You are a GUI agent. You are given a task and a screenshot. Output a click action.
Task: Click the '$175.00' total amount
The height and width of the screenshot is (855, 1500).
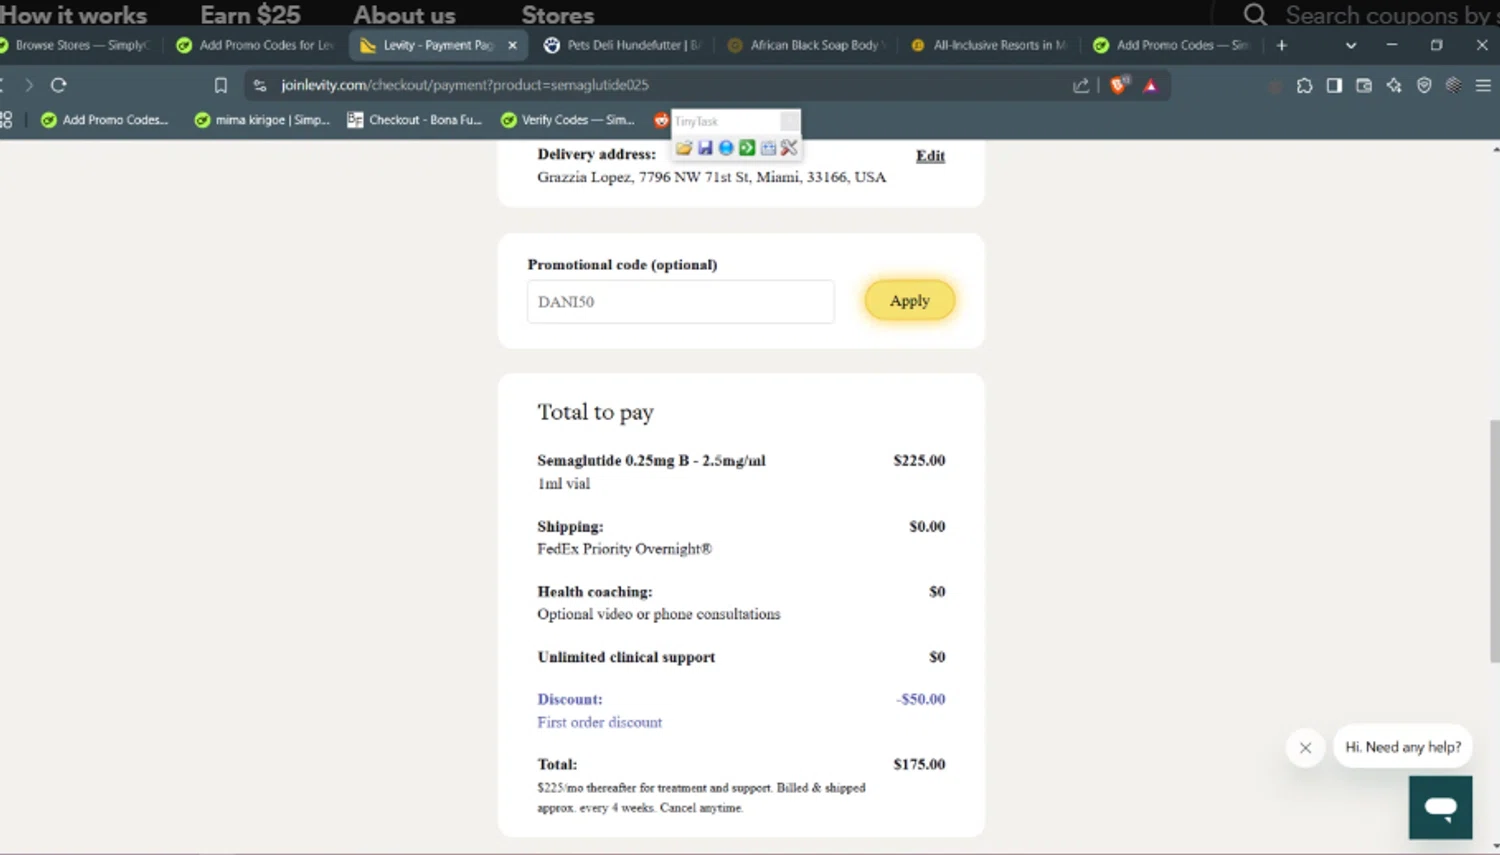tap(919, 764)
